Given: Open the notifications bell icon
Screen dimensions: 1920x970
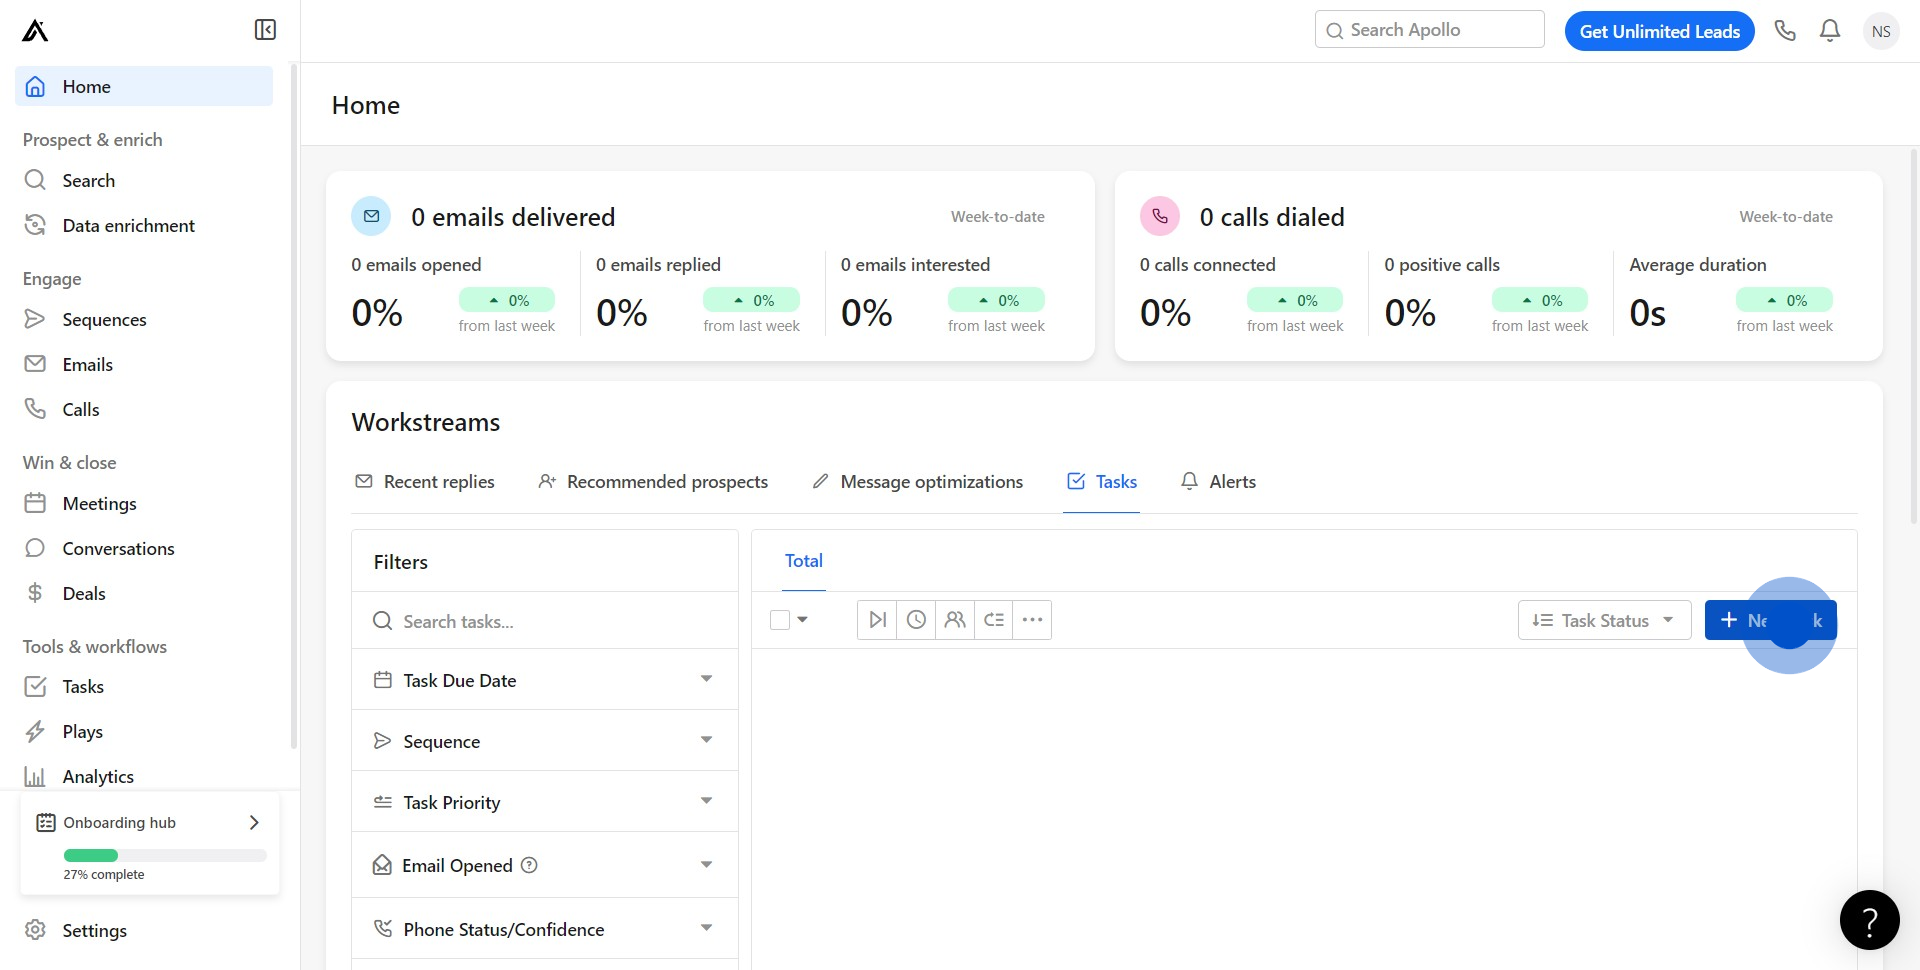Looking at the screenshot, I should 1830,31.
